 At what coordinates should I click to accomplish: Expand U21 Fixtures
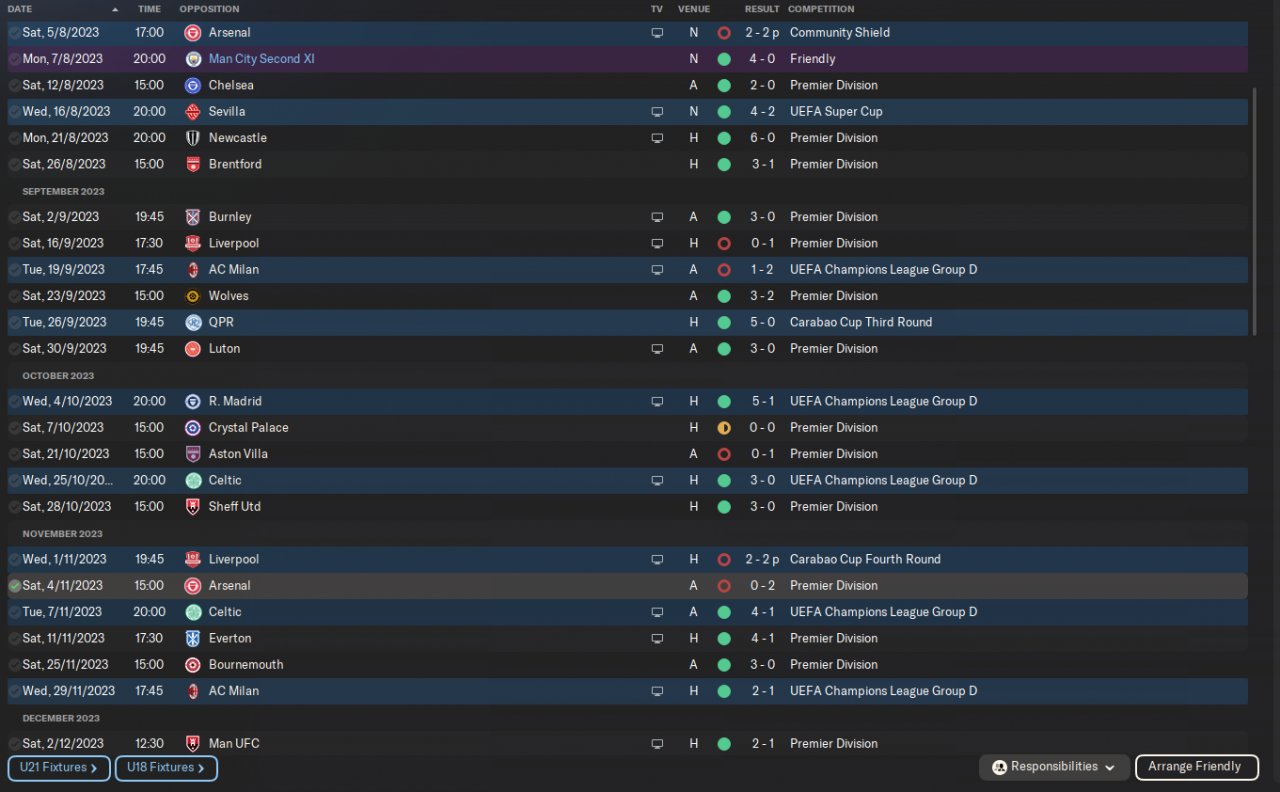point(59,768)
